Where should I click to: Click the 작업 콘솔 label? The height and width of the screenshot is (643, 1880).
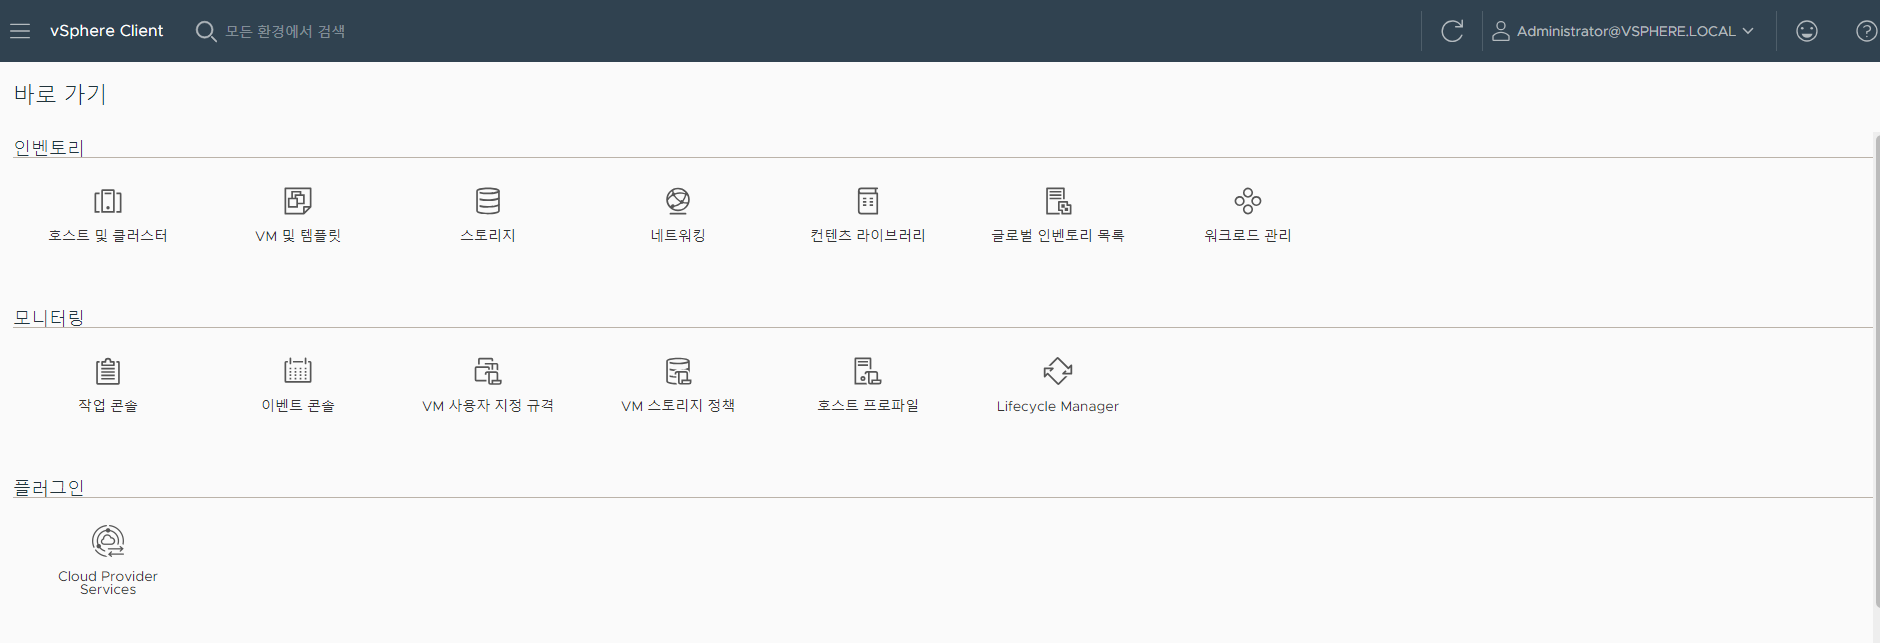pyautogui.click(x=108, y=406)
